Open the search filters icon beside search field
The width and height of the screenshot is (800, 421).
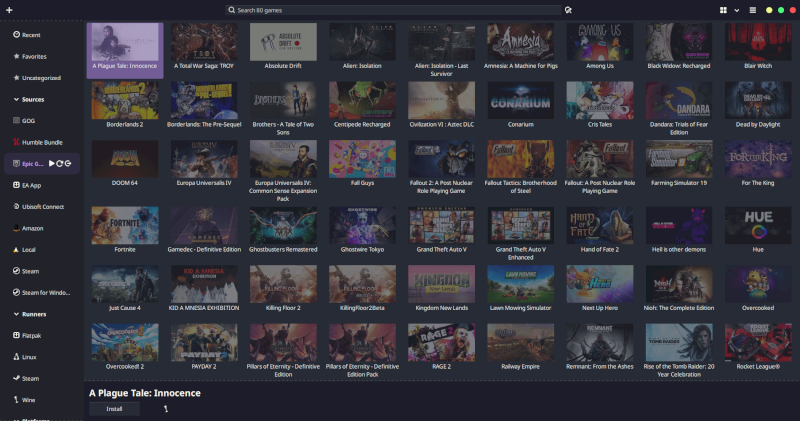coord(568,10)
